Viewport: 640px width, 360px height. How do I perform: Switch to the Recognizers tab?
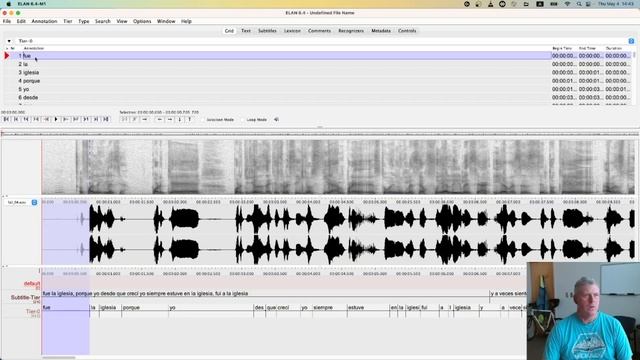point(351,31)
